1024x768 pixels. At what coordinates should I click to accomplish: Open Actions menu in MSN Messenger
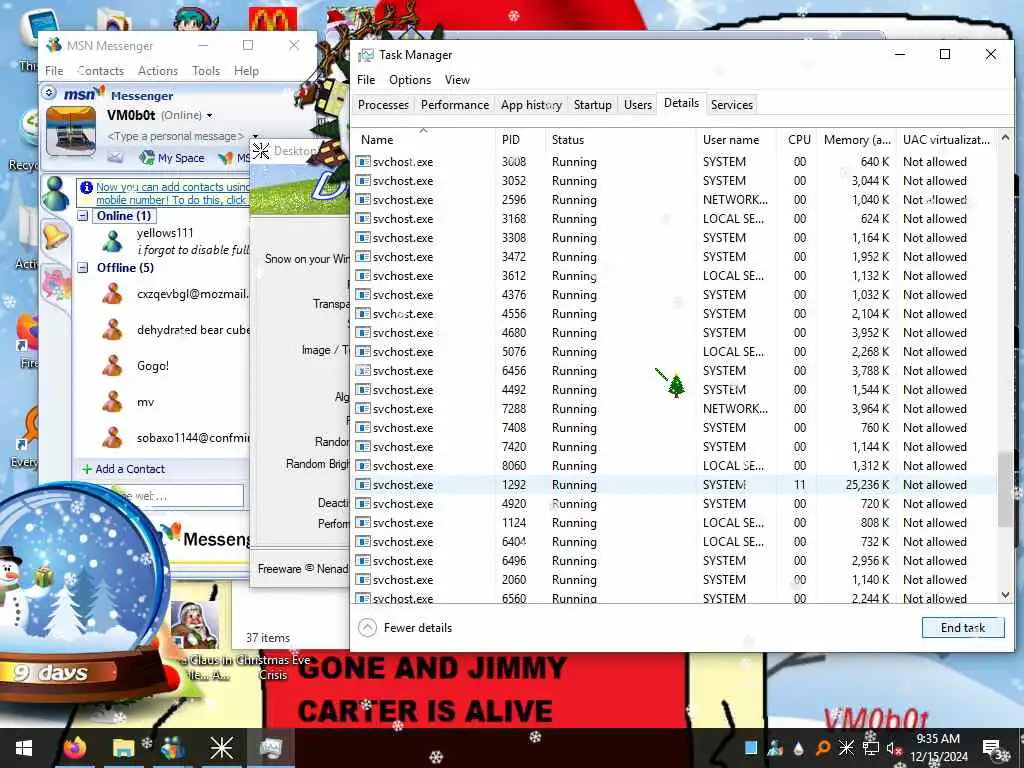coord(157,71)
